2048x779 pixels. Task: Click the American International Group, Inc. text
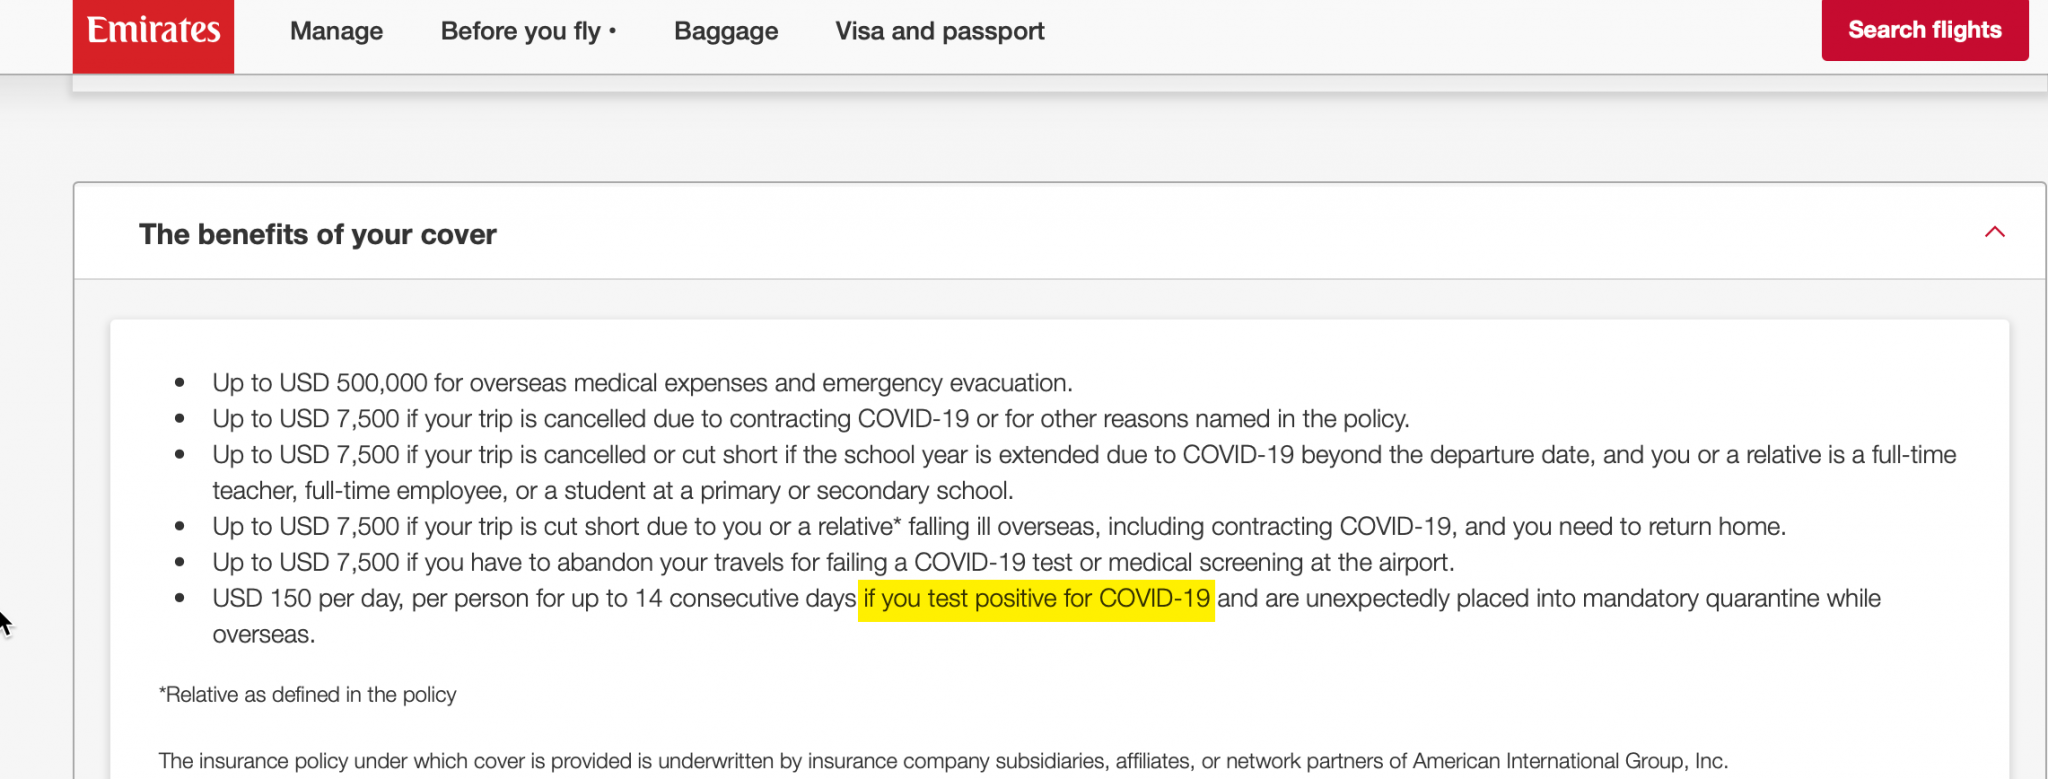click(x=1570, y=761)
